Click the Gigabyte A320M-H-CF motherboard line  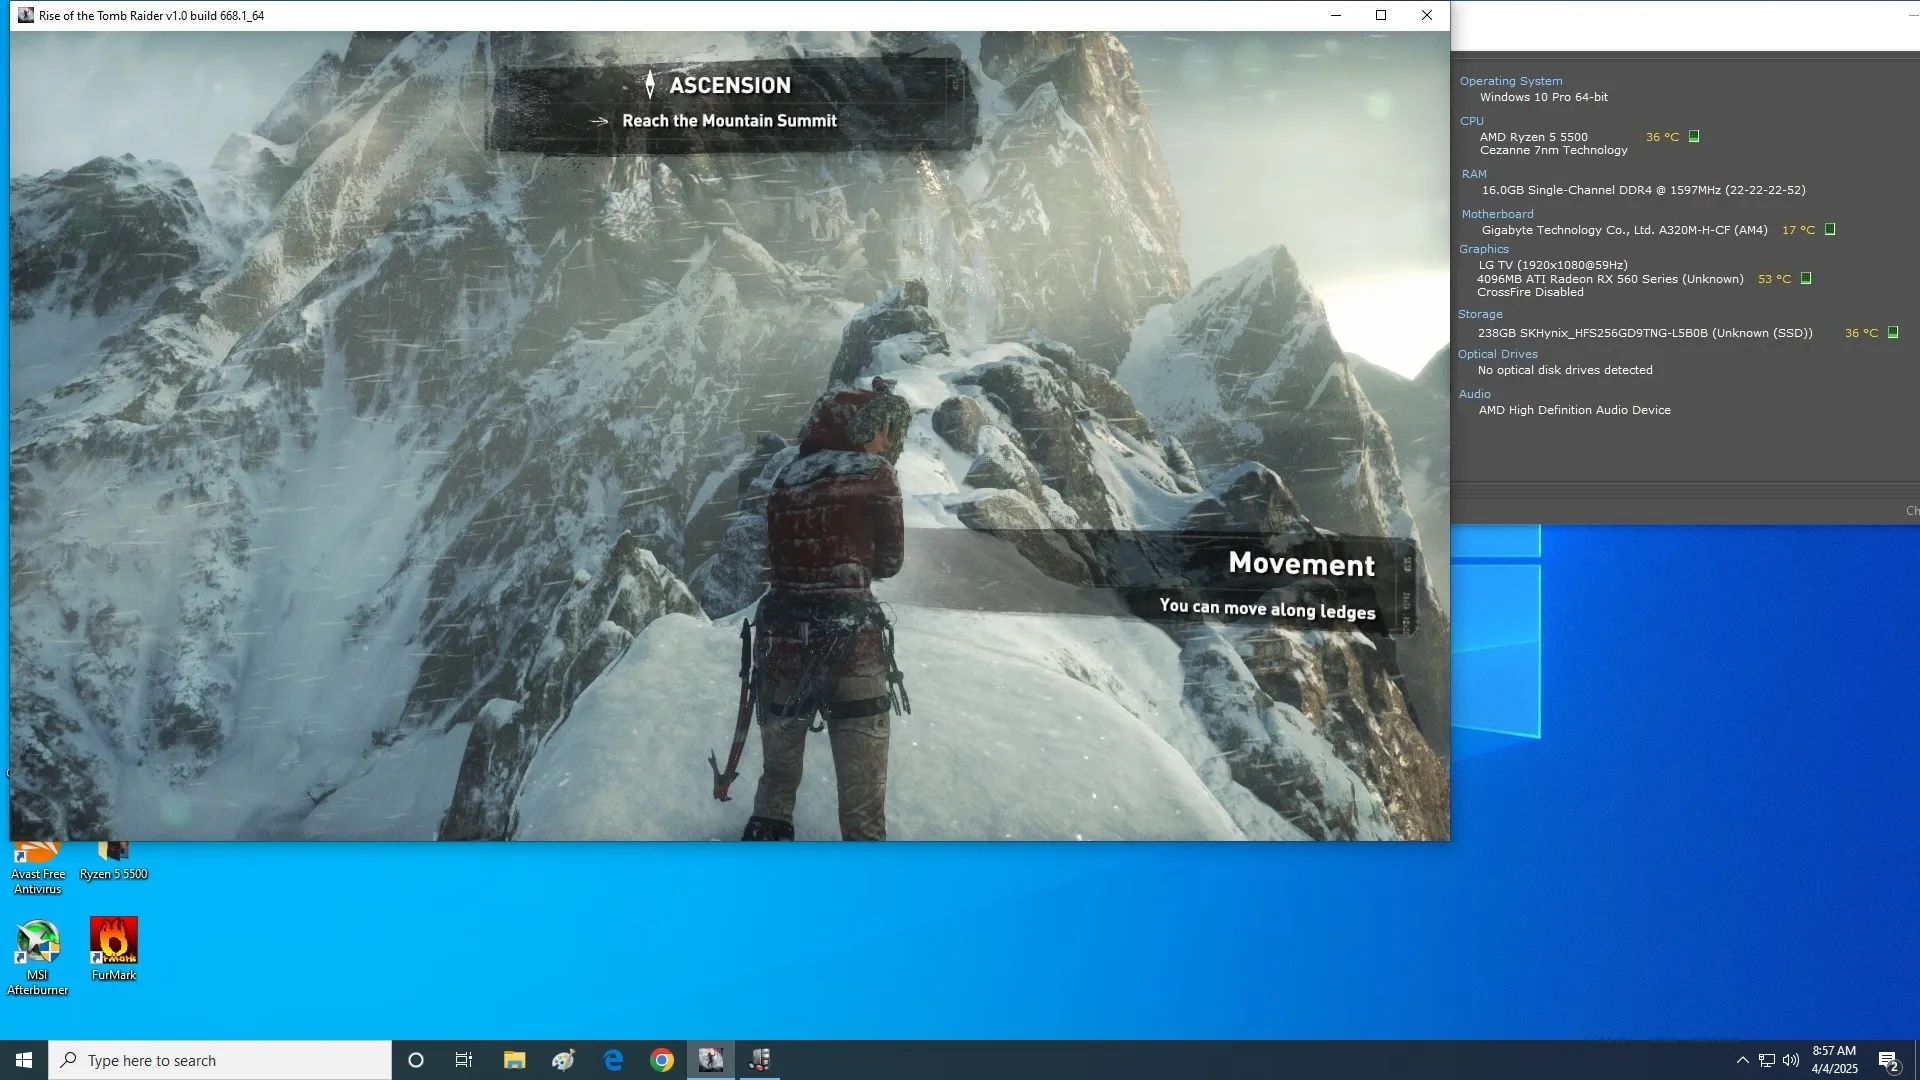(1624, 230)
